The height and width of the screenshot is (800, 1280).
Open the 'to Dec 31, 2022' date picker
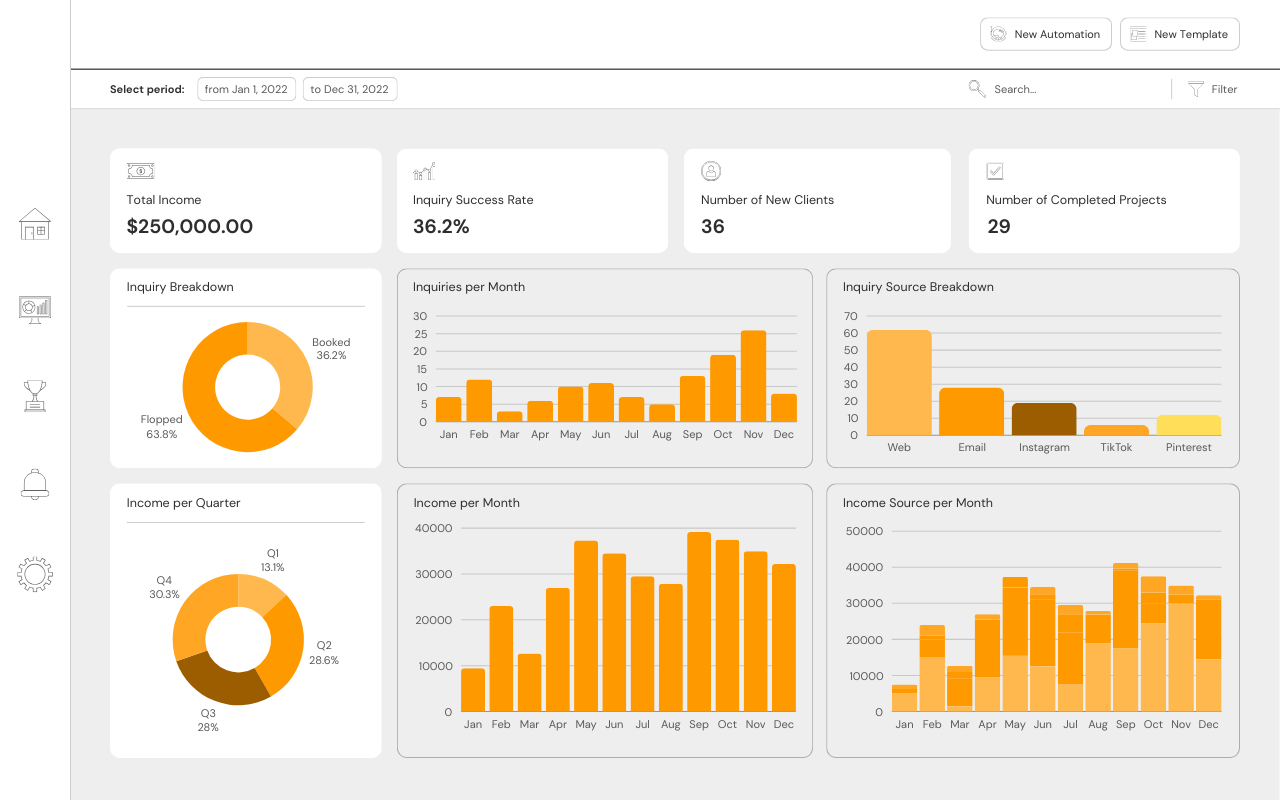(x=349, y=89)
